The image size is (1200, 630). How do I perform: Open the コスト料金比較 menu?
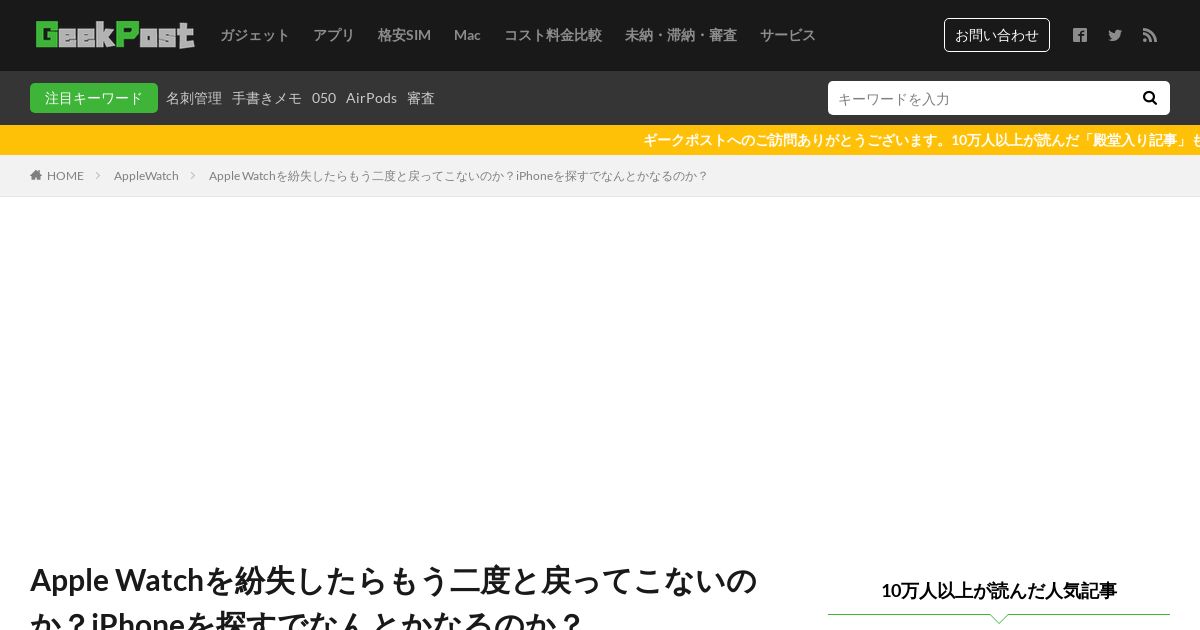click(x=553, y=35)
